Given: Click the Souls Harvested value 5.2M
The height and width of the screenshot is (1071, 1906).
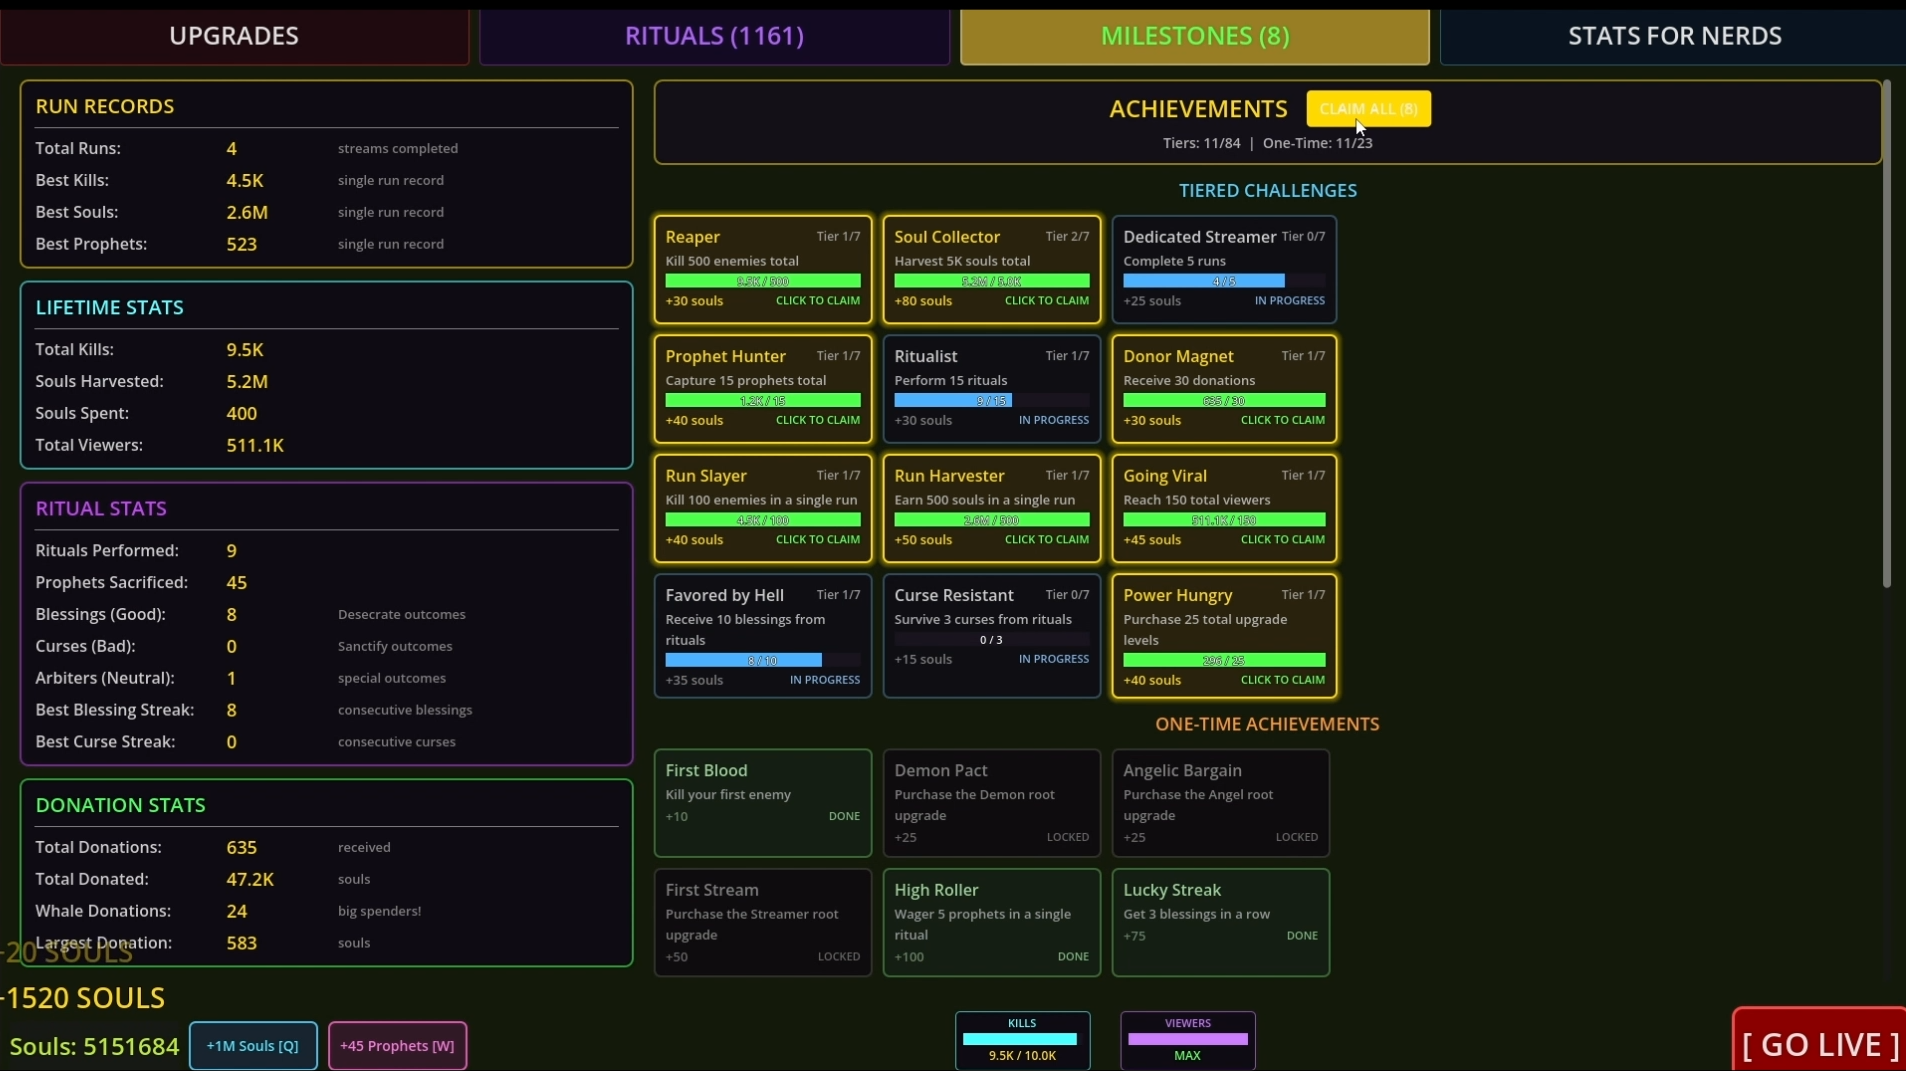Looking at the screenshot, I should (x=247, y=381).
